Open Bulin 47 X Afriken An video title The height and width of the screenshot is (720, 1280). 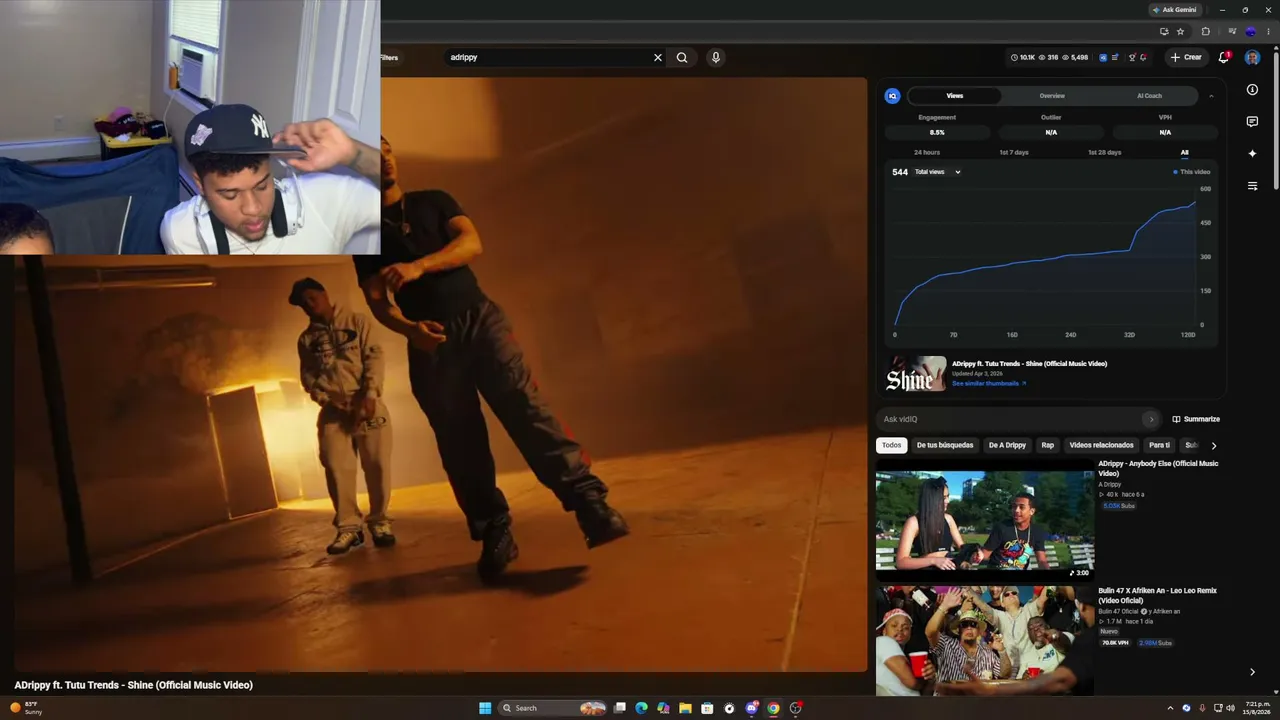[x=1157, y=596]
